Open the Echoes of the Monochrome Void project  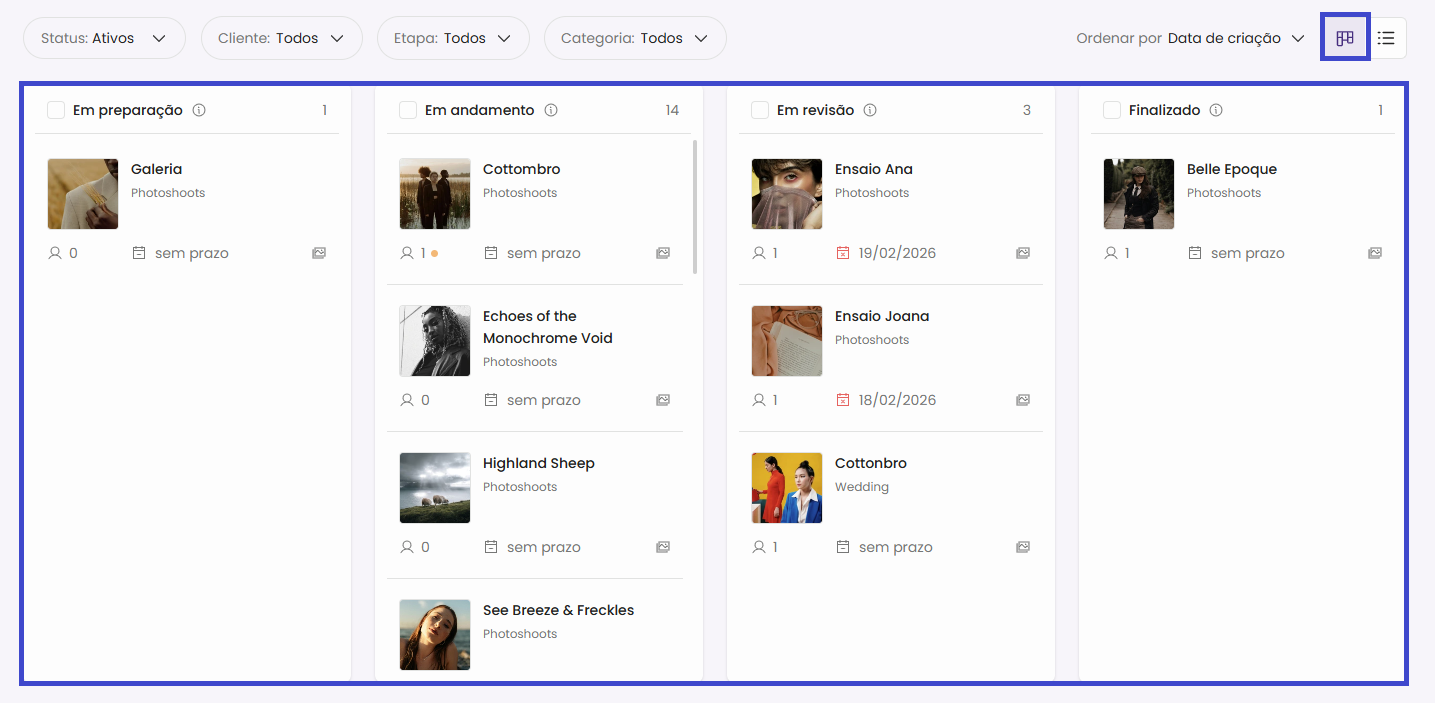547,327
